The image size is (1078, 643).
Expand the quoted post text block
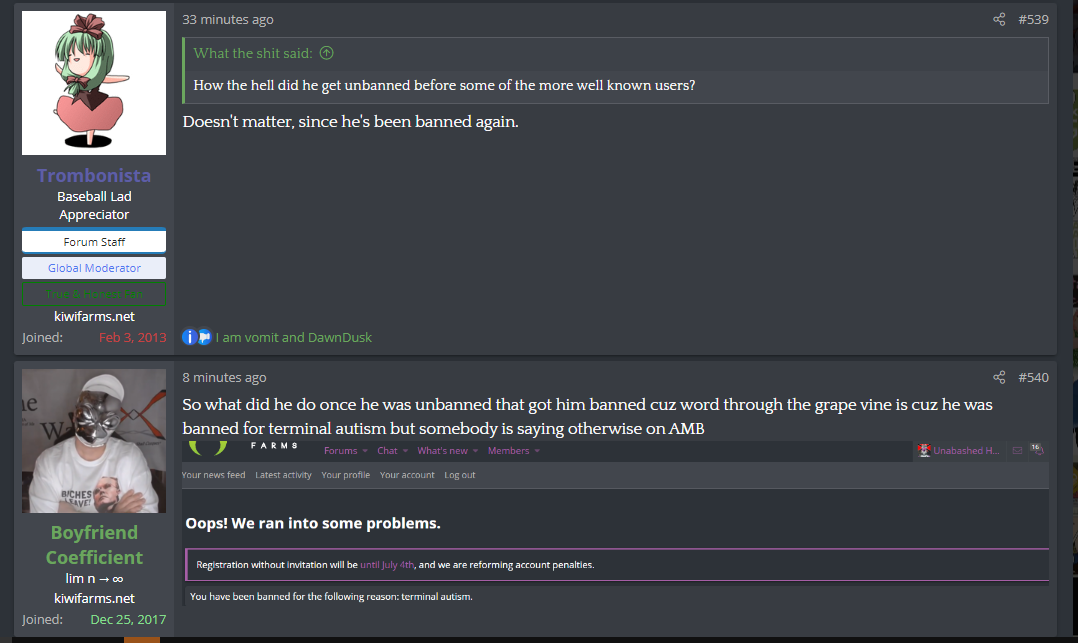point(615,86)
